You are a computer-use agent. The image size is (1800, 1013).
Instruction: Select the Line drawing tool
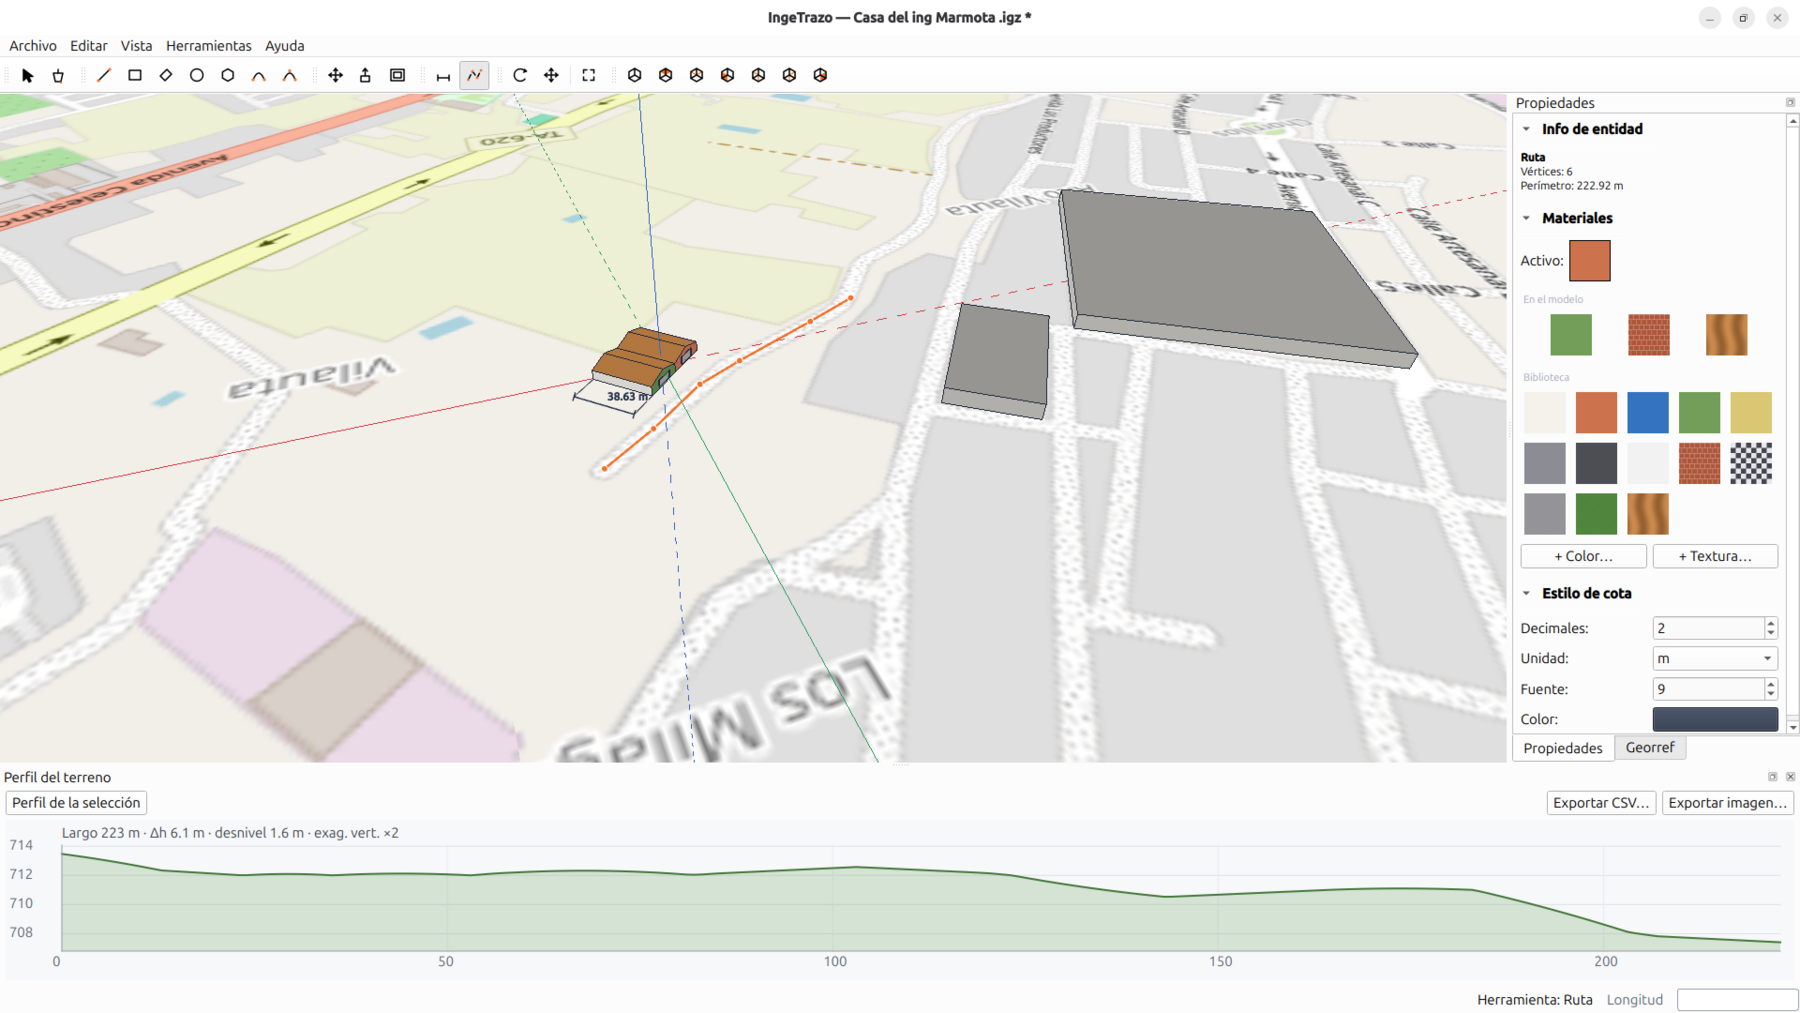pos(104,75)
